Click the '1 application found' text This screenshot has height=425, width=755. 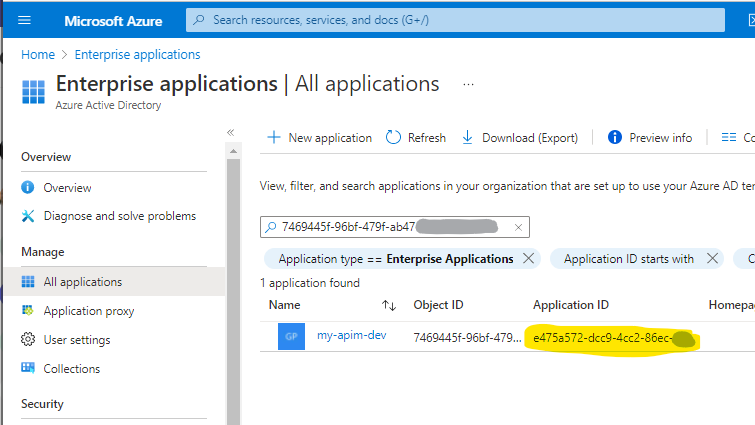pyautogui.click(x=310, y=283)
